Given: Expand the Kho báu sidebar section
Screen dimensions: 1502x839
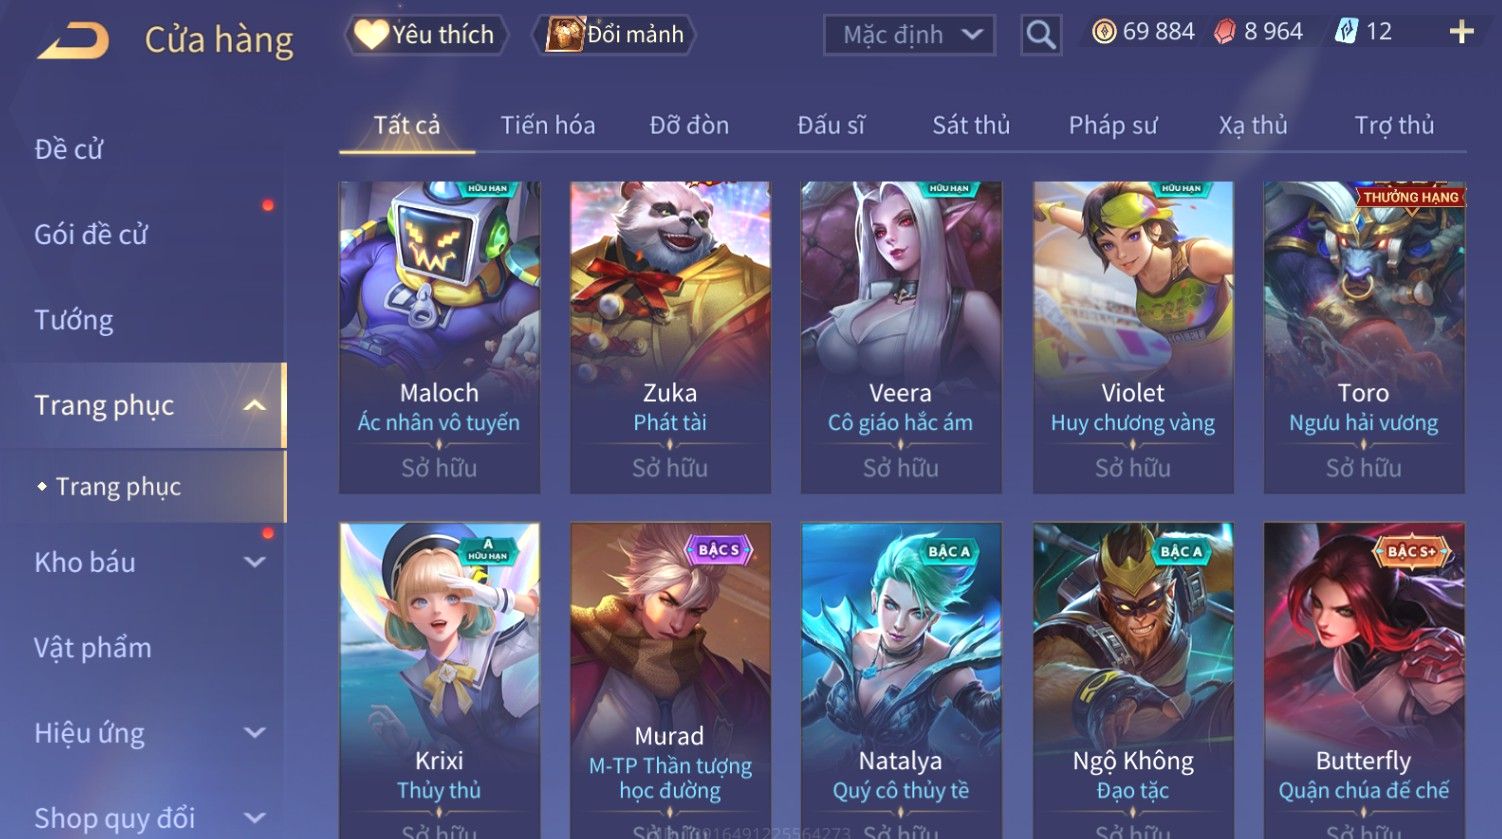Looking at the screenshot, I should pos(255,562).
